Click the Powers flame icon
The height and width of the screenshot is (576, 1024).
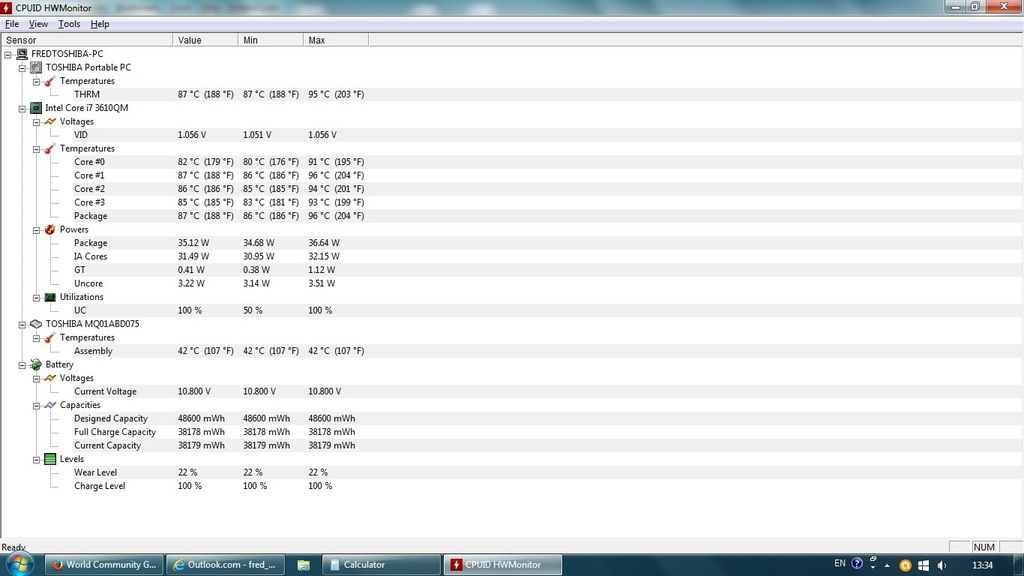50,230
